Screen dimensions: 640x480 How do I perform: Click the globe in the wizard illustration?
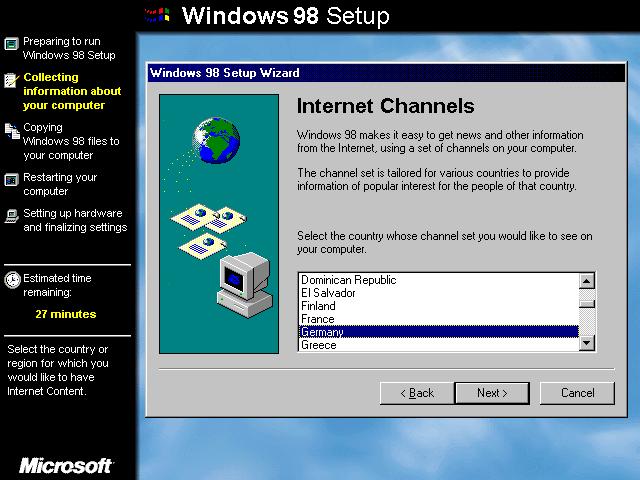tap(216, 140)
